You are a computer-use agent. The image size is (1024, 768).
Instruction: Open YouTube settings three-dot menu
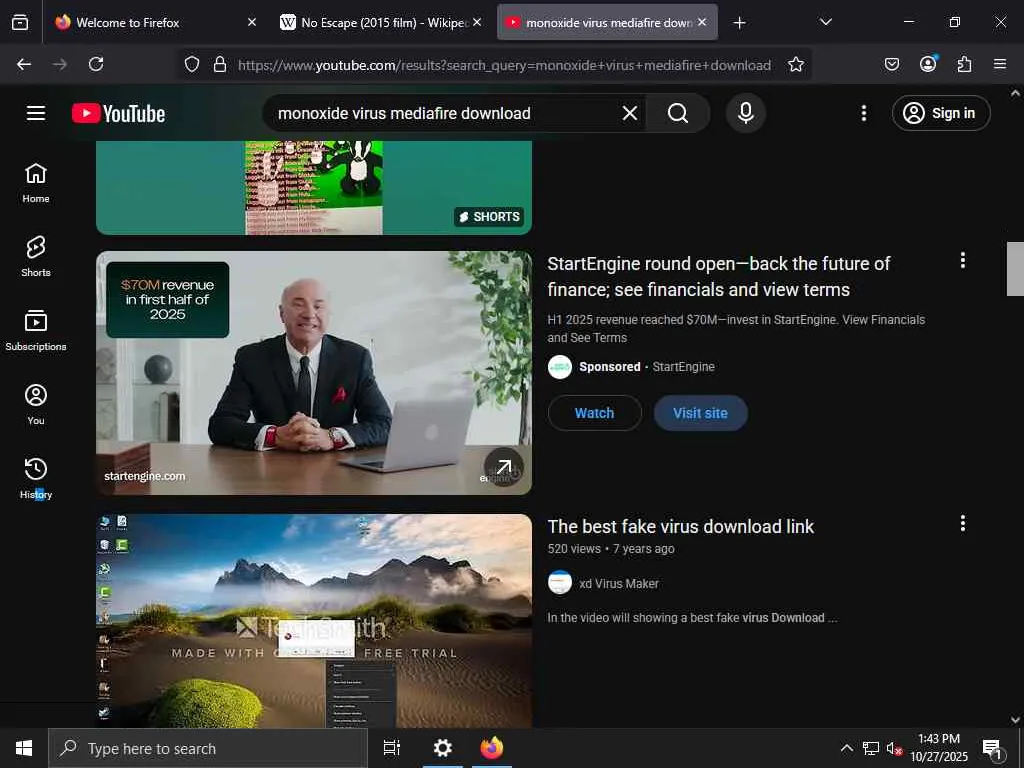point(863,113)
